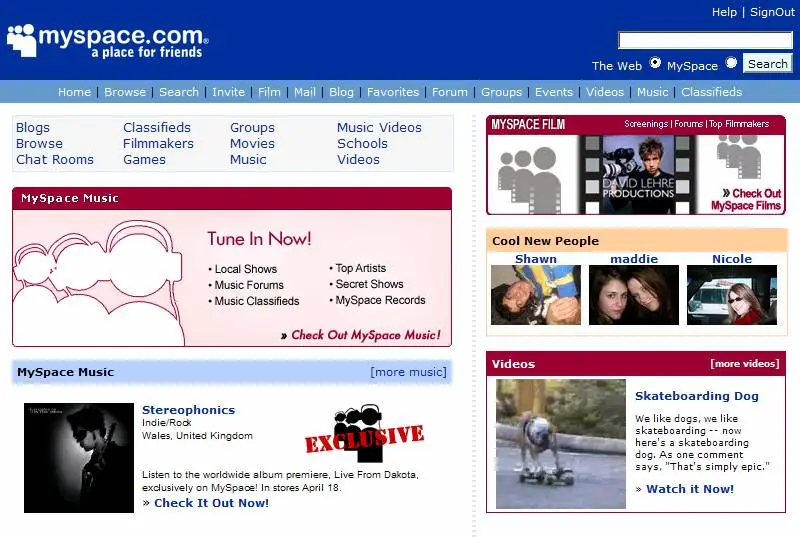The width and height of the screenshot is (800, 537).
Task: Open the Chat Rooms link
Action: [55, 160]
